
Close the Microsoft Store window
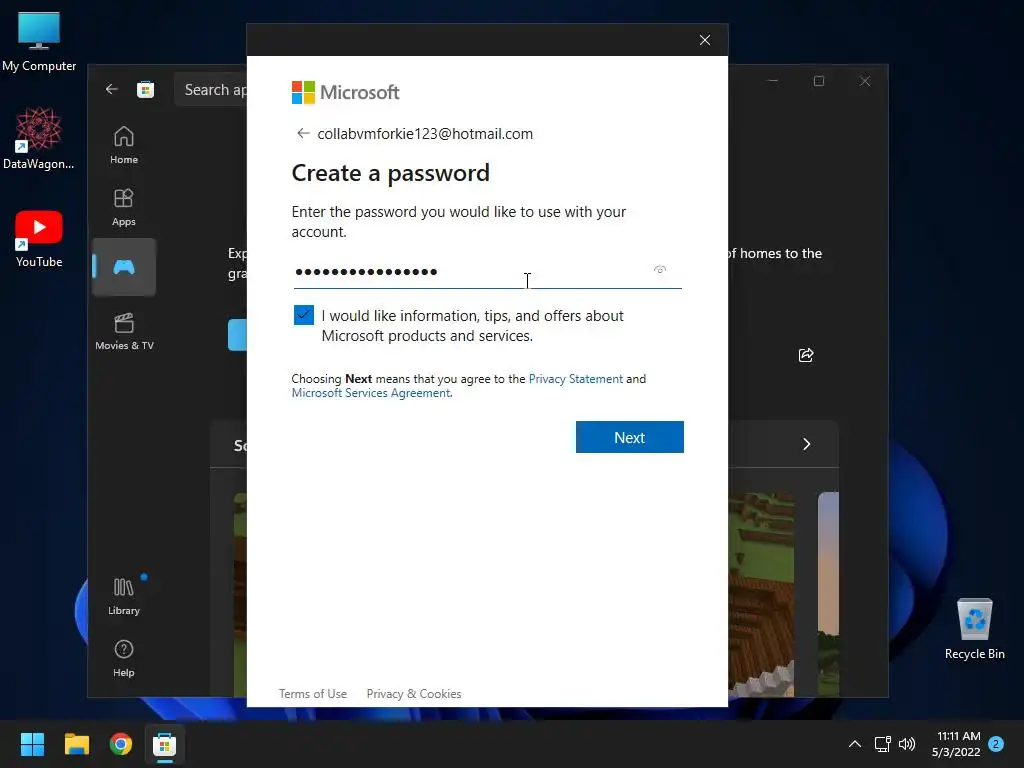(865, 81)
